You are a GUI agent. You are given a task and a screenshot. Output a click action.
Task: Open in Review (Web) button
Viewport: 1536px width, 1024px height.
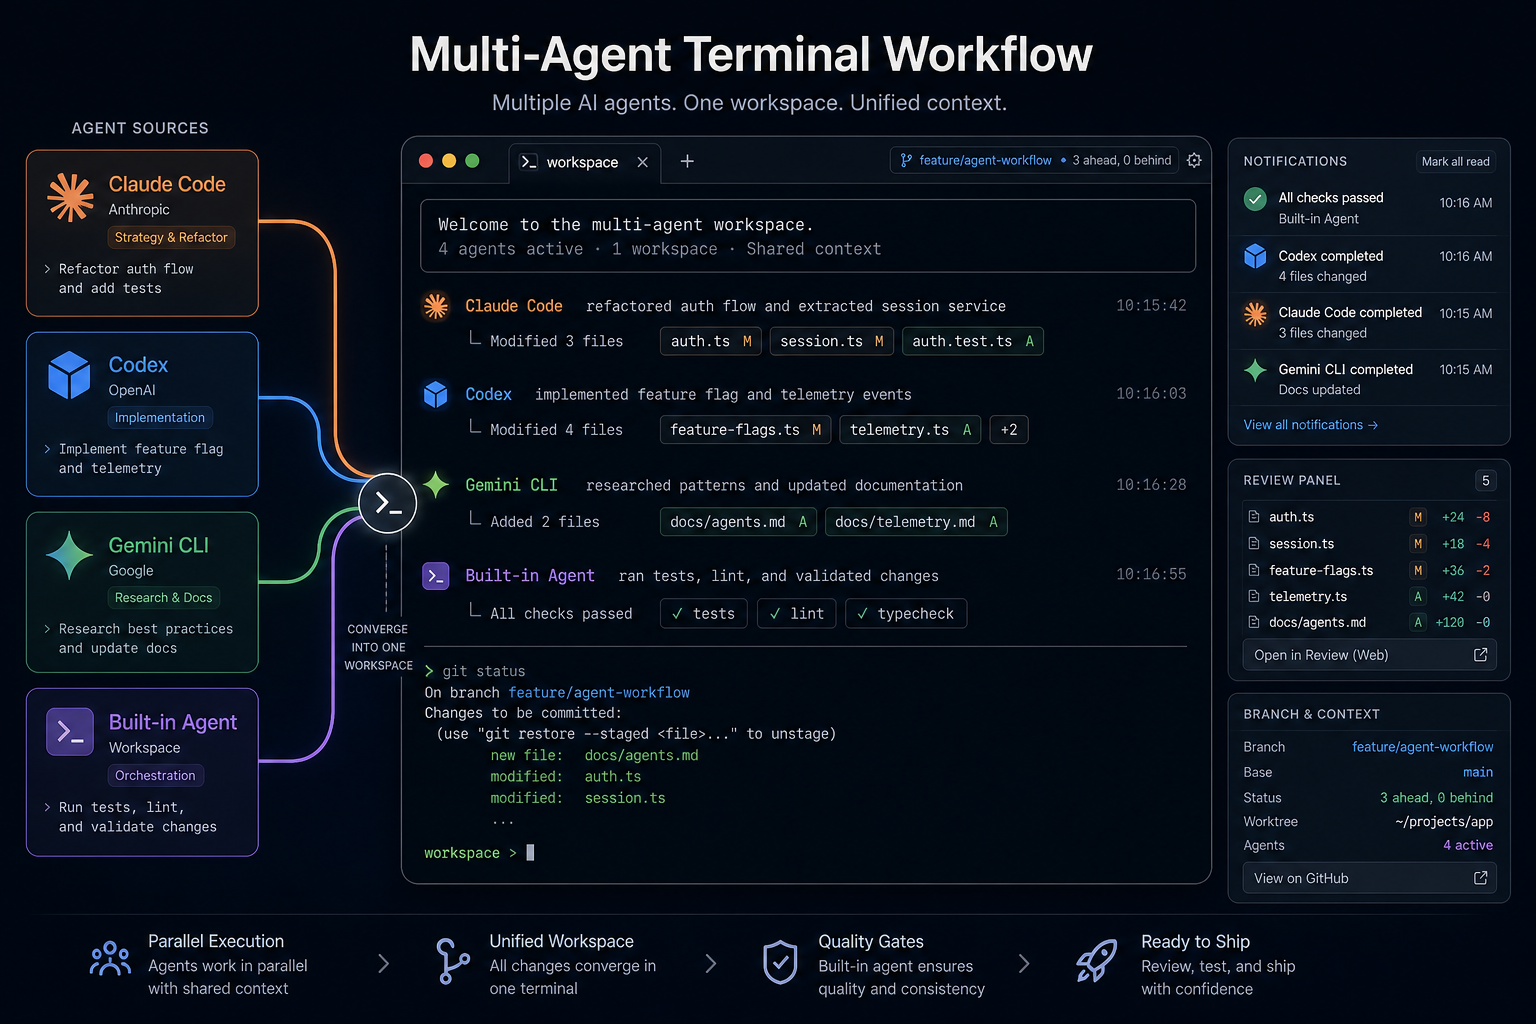coord(1369,655)
